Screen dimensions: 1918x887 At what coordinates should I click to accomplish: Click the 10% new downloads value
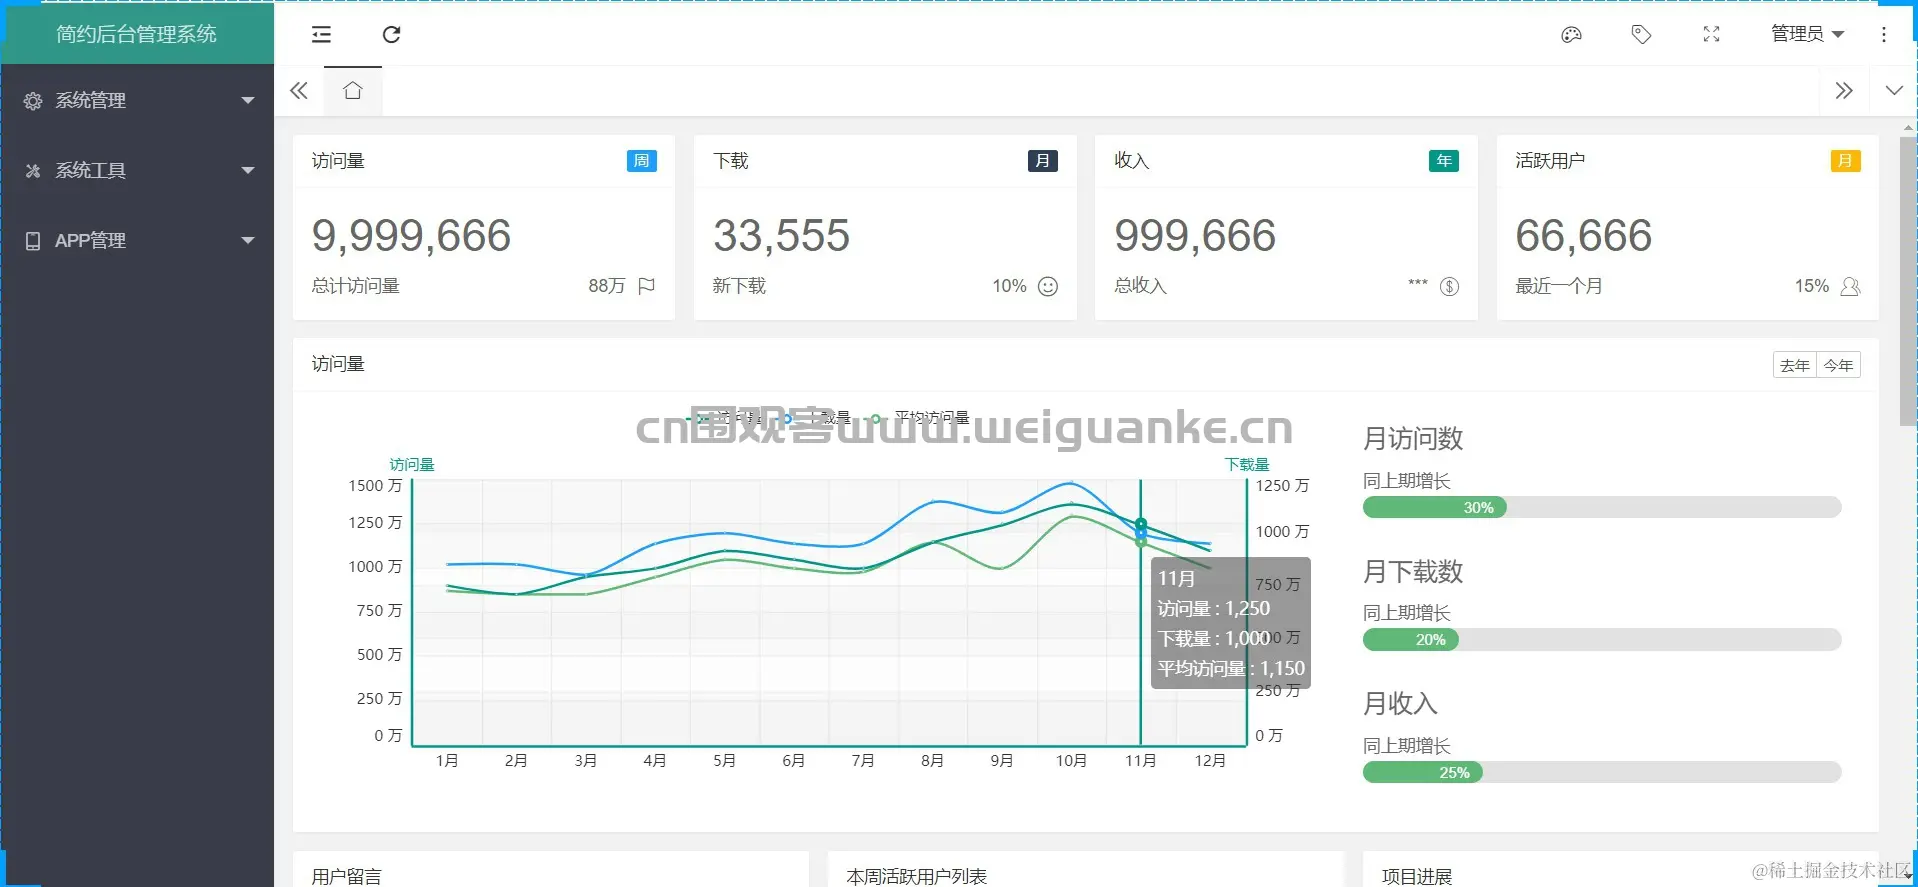(x=1009, y=286)
